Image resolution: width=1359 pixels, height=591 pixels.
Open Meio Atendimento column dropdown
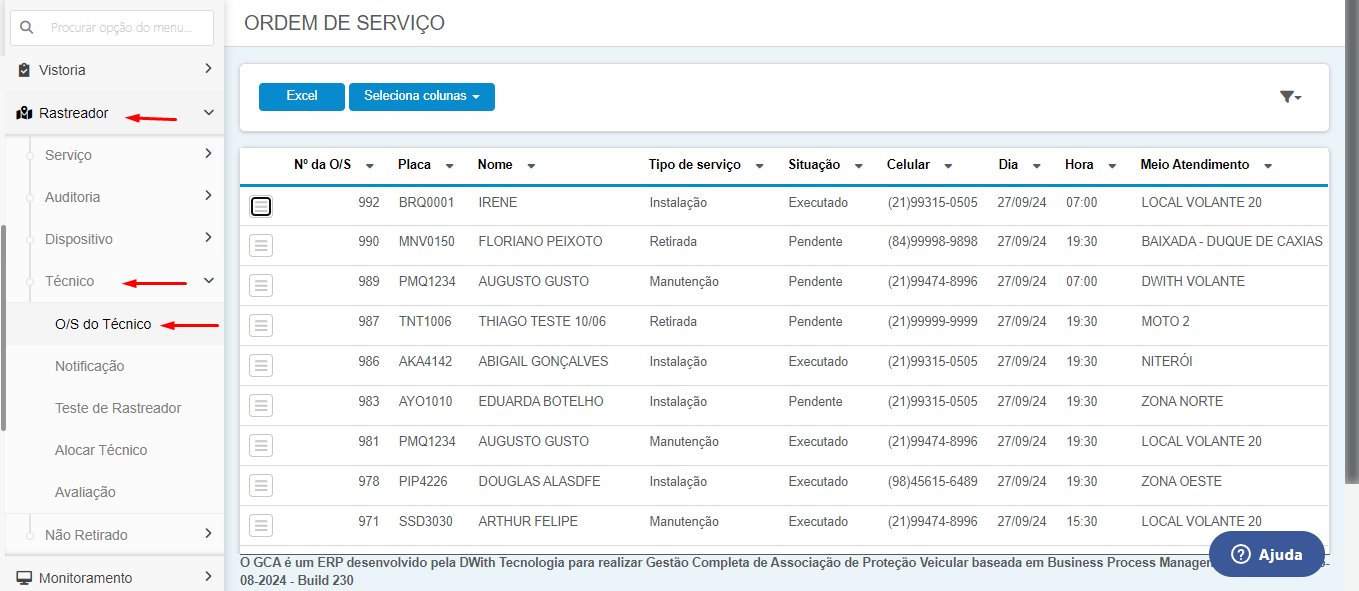(x=1268, y=166)
